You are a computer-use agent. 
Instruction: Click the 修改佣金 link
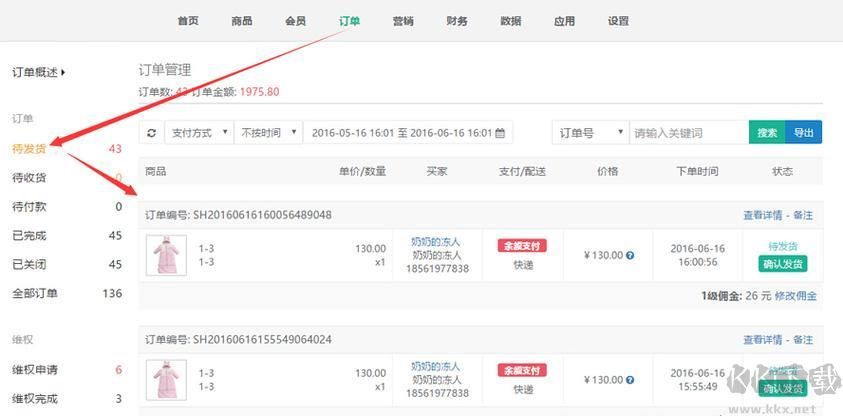tap(796, 296)
